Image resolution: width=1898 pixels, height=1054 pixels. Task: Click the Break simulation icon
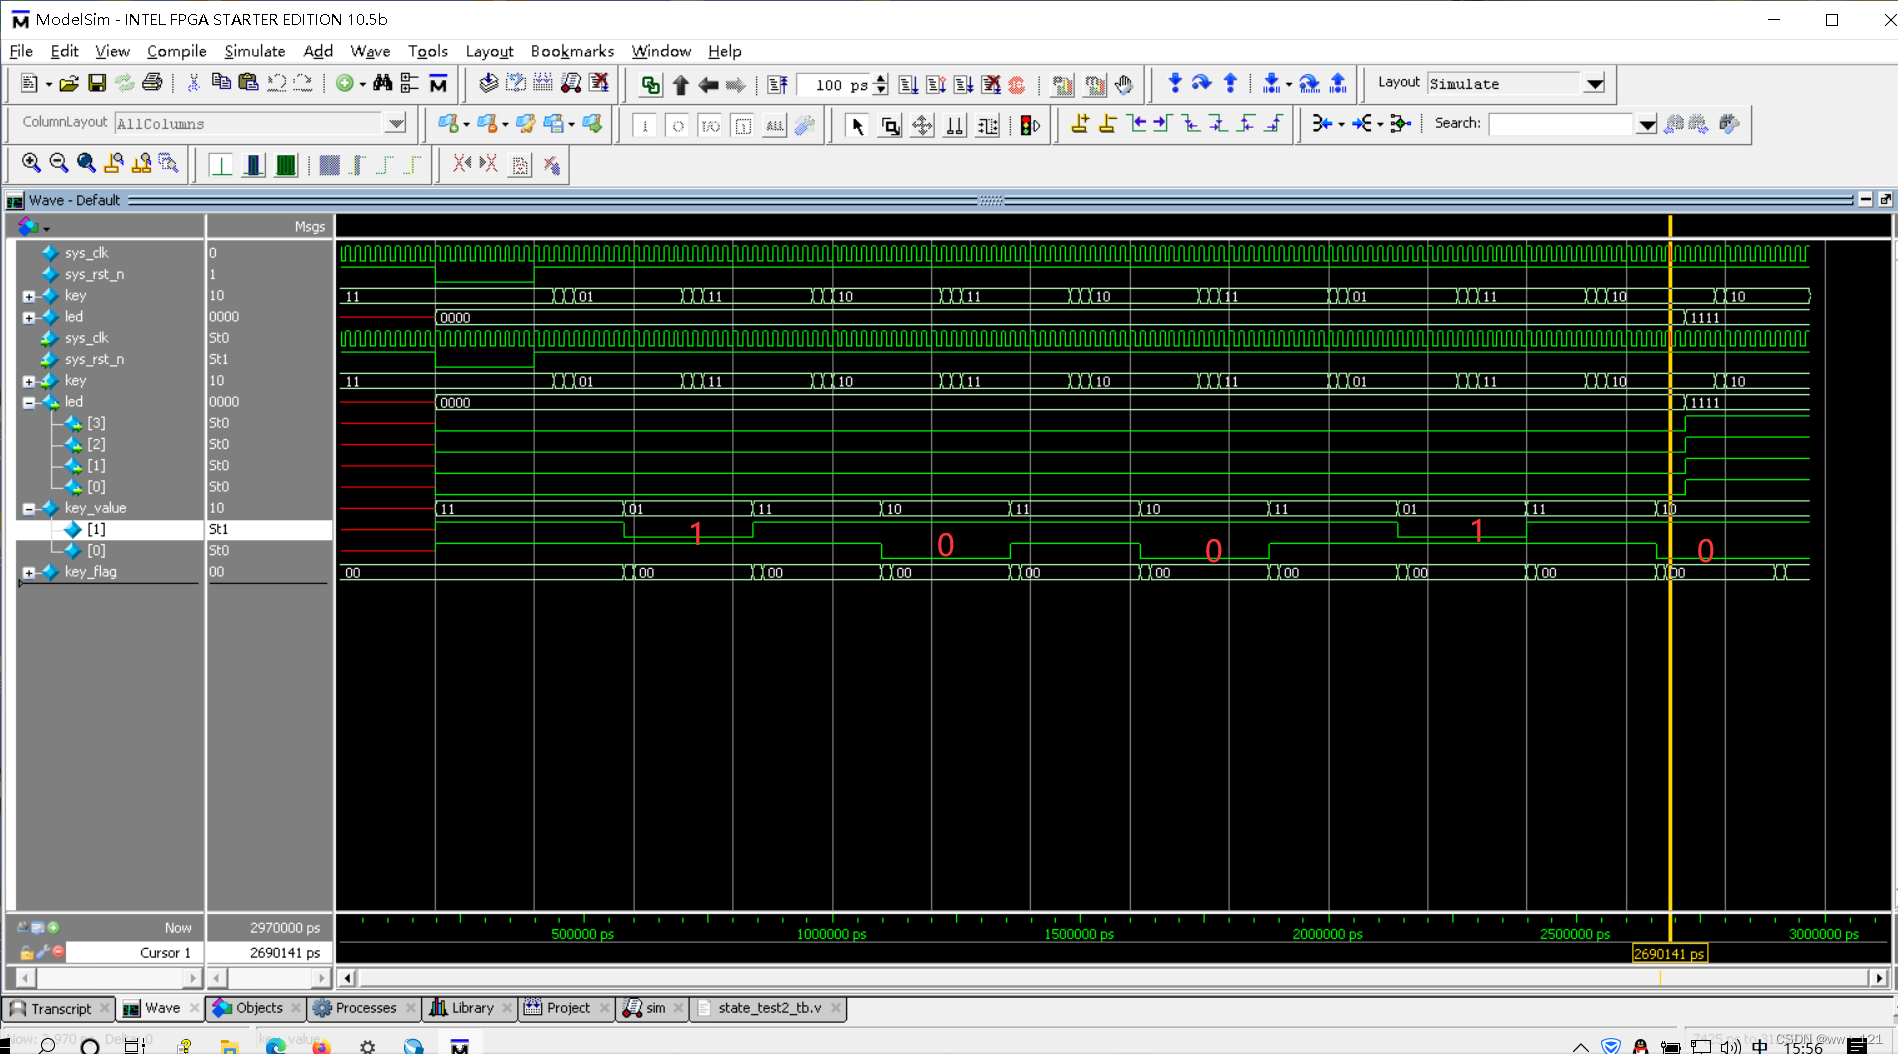point(991,85)
